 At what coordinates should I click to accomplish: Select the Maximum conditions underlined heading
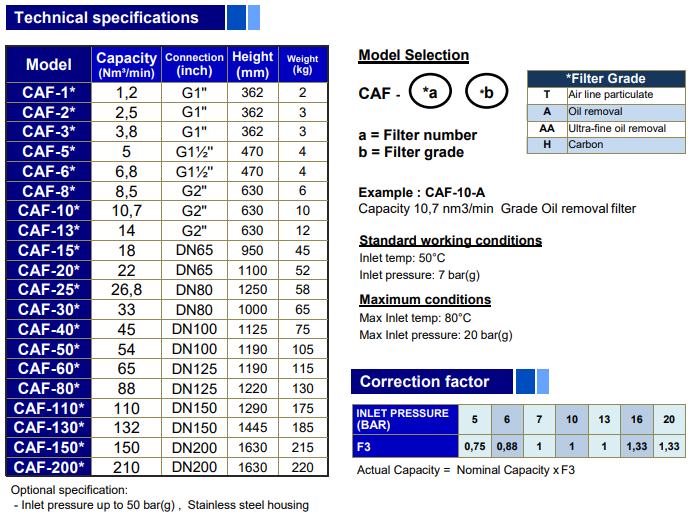tap(425, 299)
